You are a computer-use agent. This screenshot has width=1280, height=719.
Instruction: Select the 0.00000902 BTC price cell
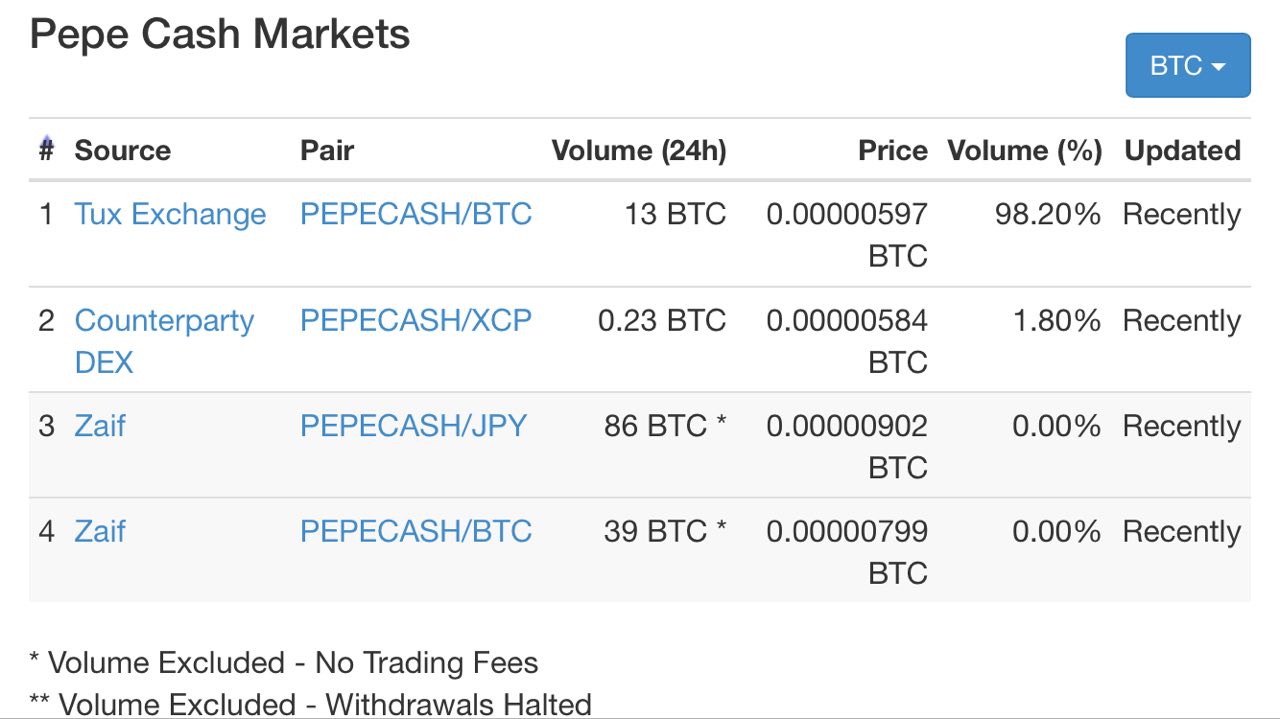(x=847, y=446)
